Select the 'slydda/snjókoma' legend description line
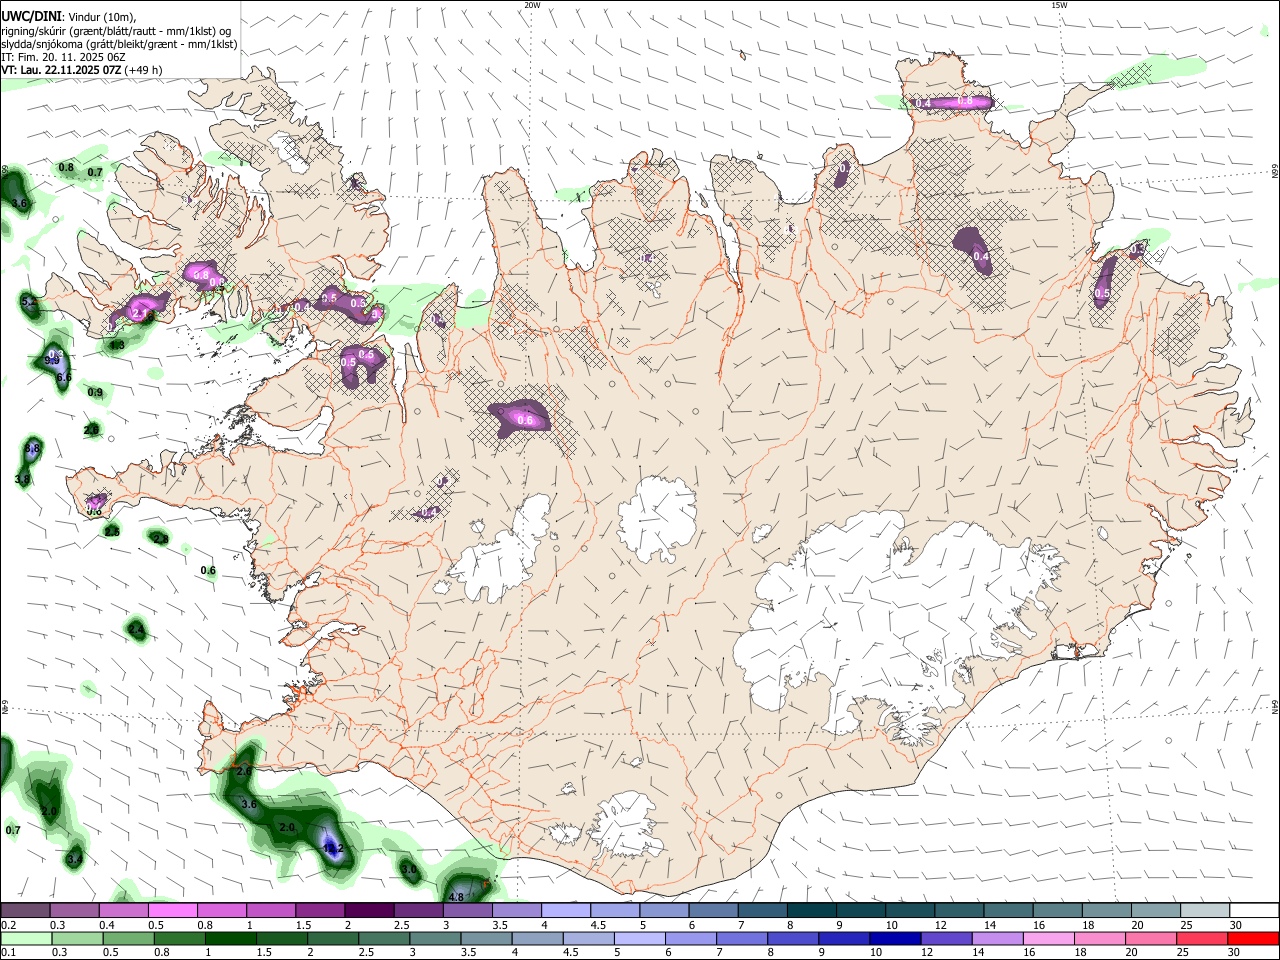Image resolution: width=1280 pixels, height=960 pixels. pyautogui.click(x=119, y=44)
